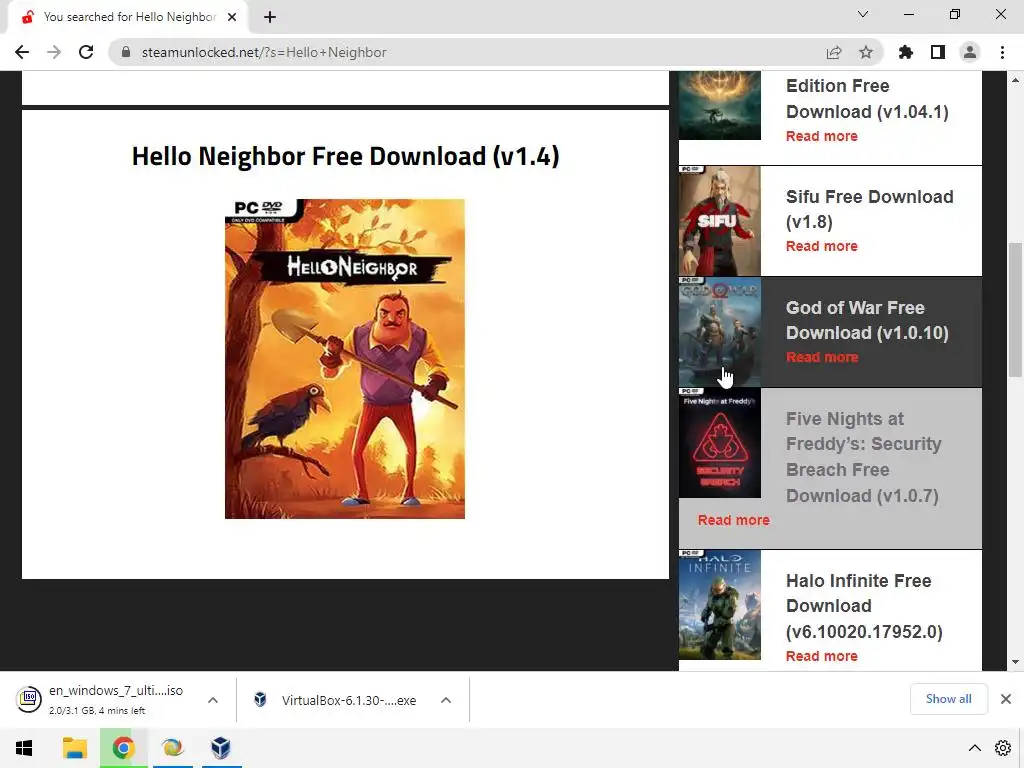Open the tab search chevron
1024x768 pixels.
tap(863, 14)
